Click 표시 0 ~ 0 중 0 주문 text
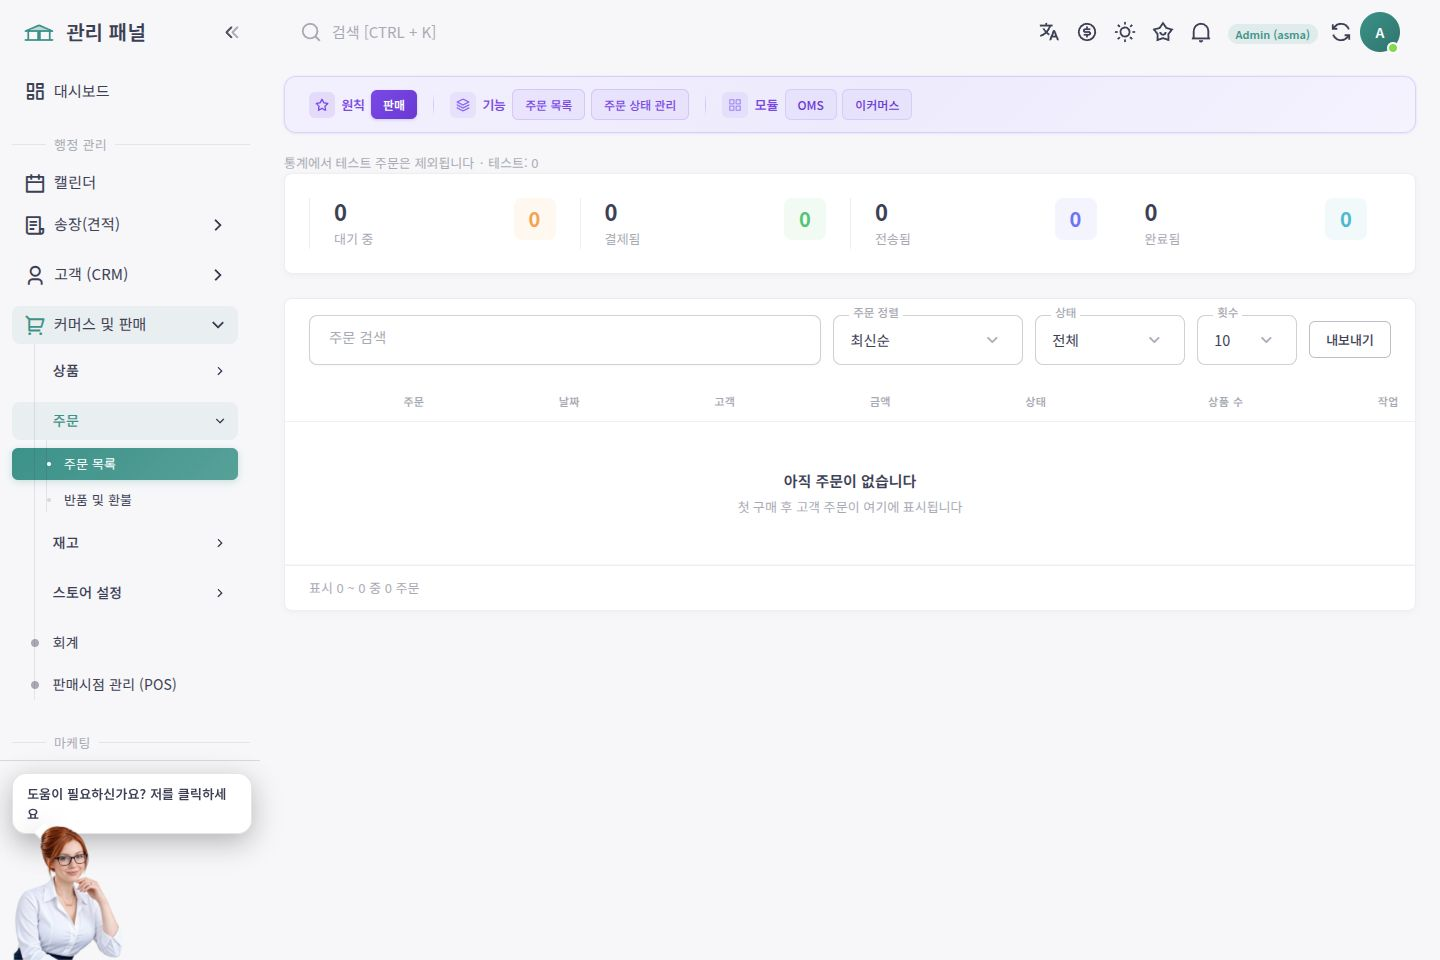Viewport: 1440px width, 960px height. tap(364, 589)
